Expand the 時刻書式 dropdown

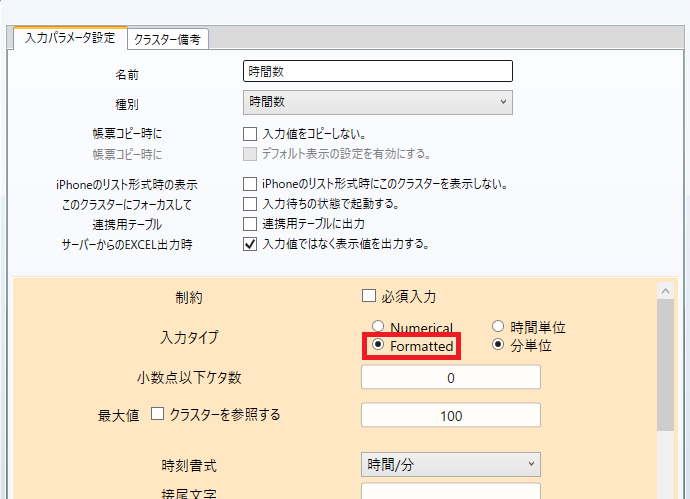click(x=450, y=465)
